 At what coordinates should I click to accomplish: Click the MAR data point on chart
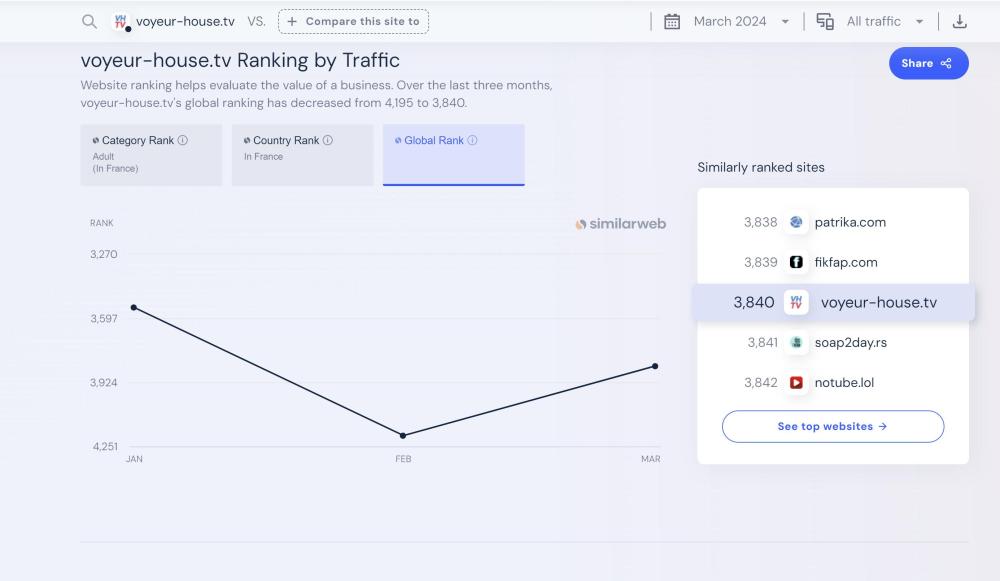[655, 366]
